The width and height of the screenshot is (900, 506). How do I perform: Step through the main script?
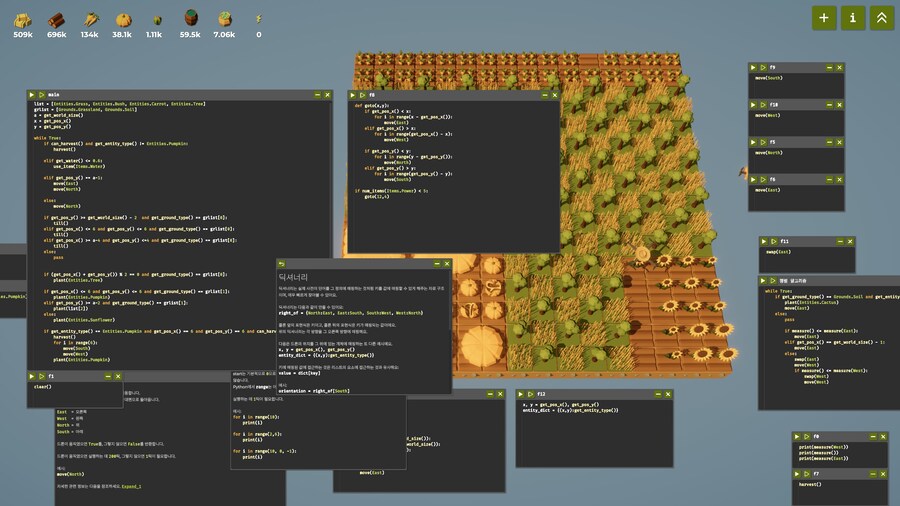tap(40, 94)
